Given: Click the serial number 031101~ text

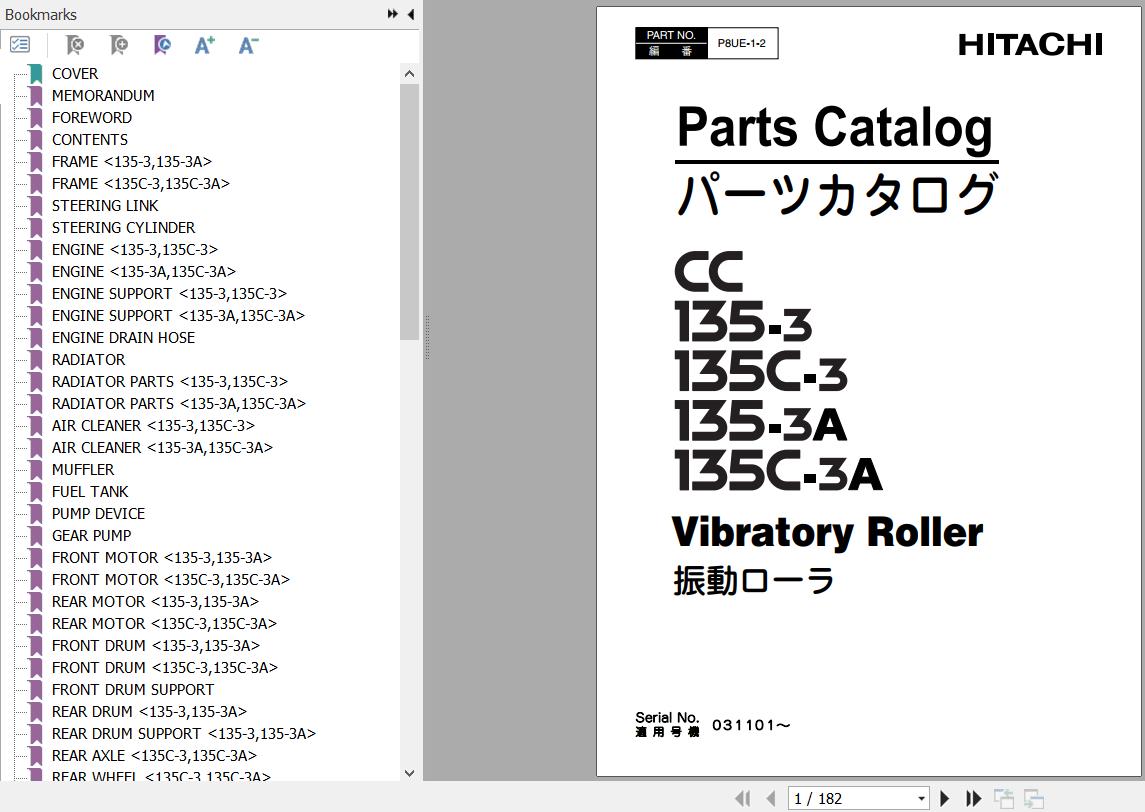Looking at the screenshot, I should [x=751, y=725].
